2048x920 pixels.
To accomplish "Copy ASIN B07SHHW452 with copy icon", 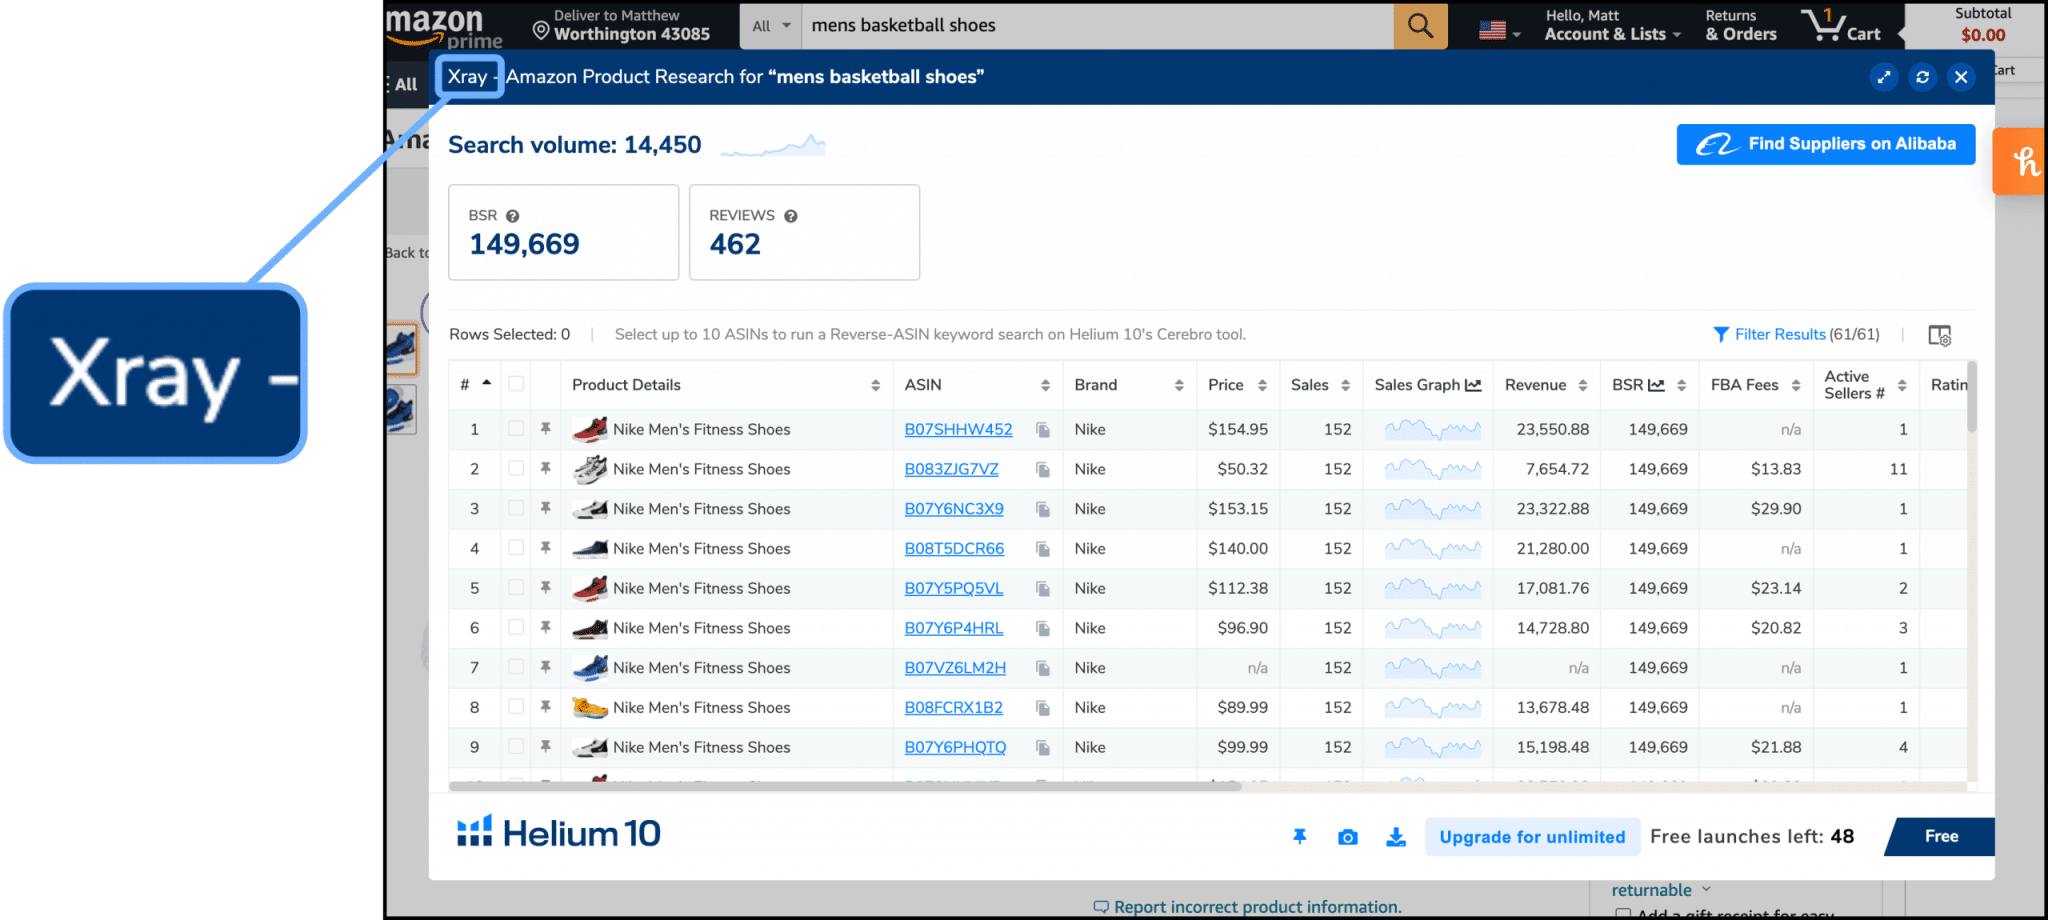I will pos(1043,430).
